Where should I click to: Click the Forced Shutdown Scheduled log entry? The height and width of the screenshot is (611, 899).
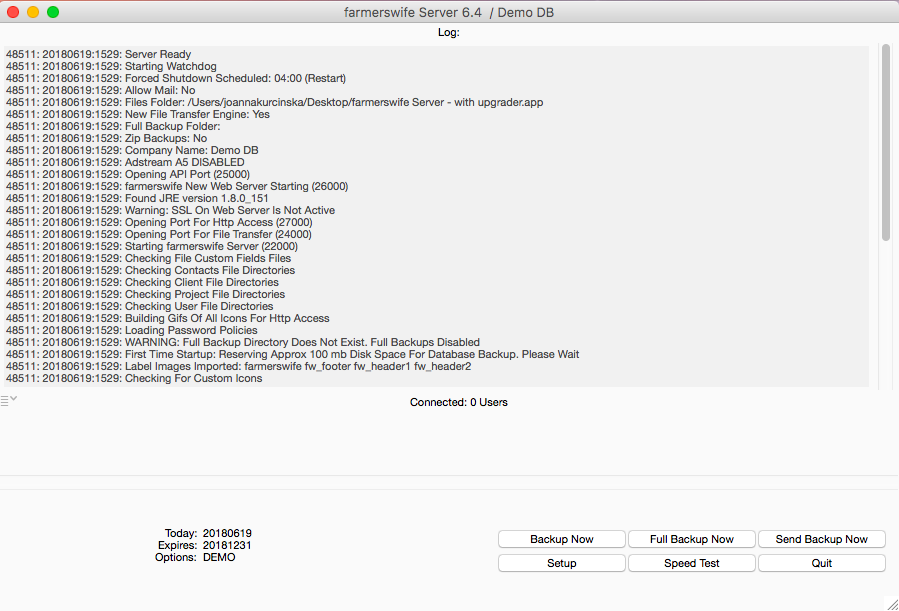pyautogui.click(x=176, y=79)
